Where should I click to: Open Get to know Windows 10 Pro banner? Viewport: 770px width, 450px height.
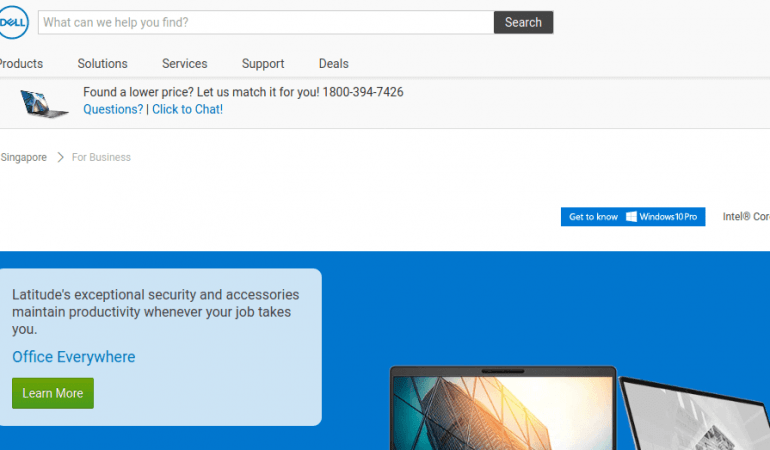633,217
